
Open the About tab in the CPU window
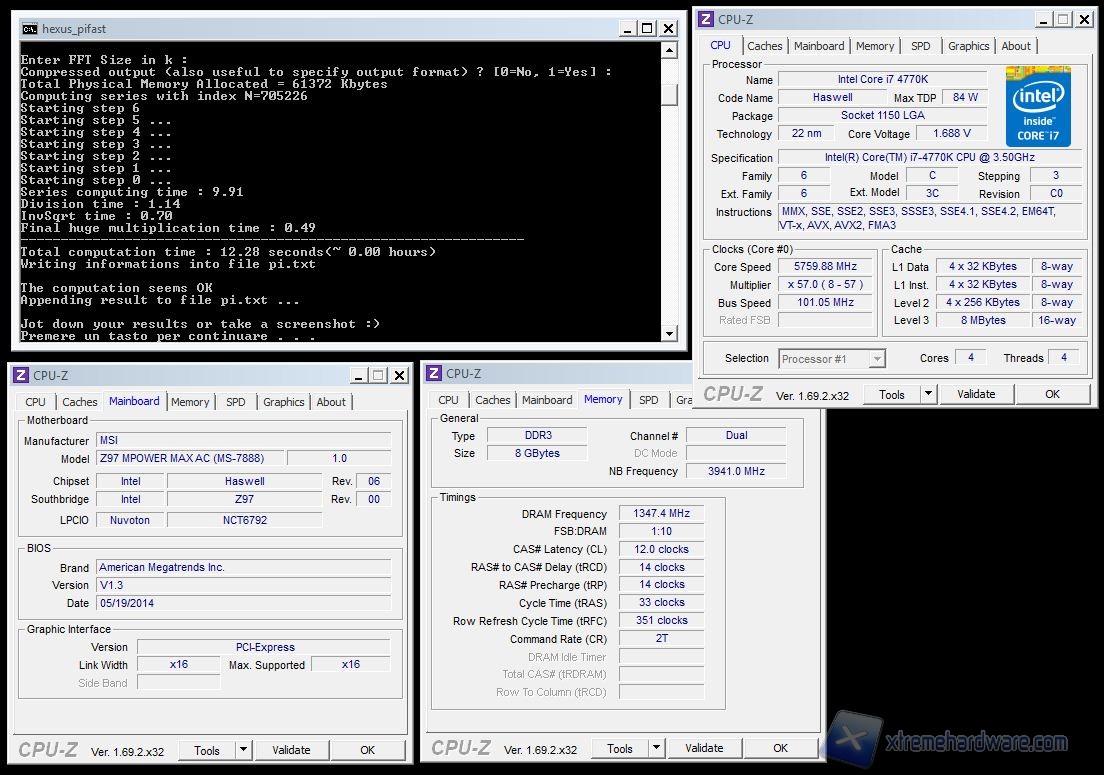1016,46
